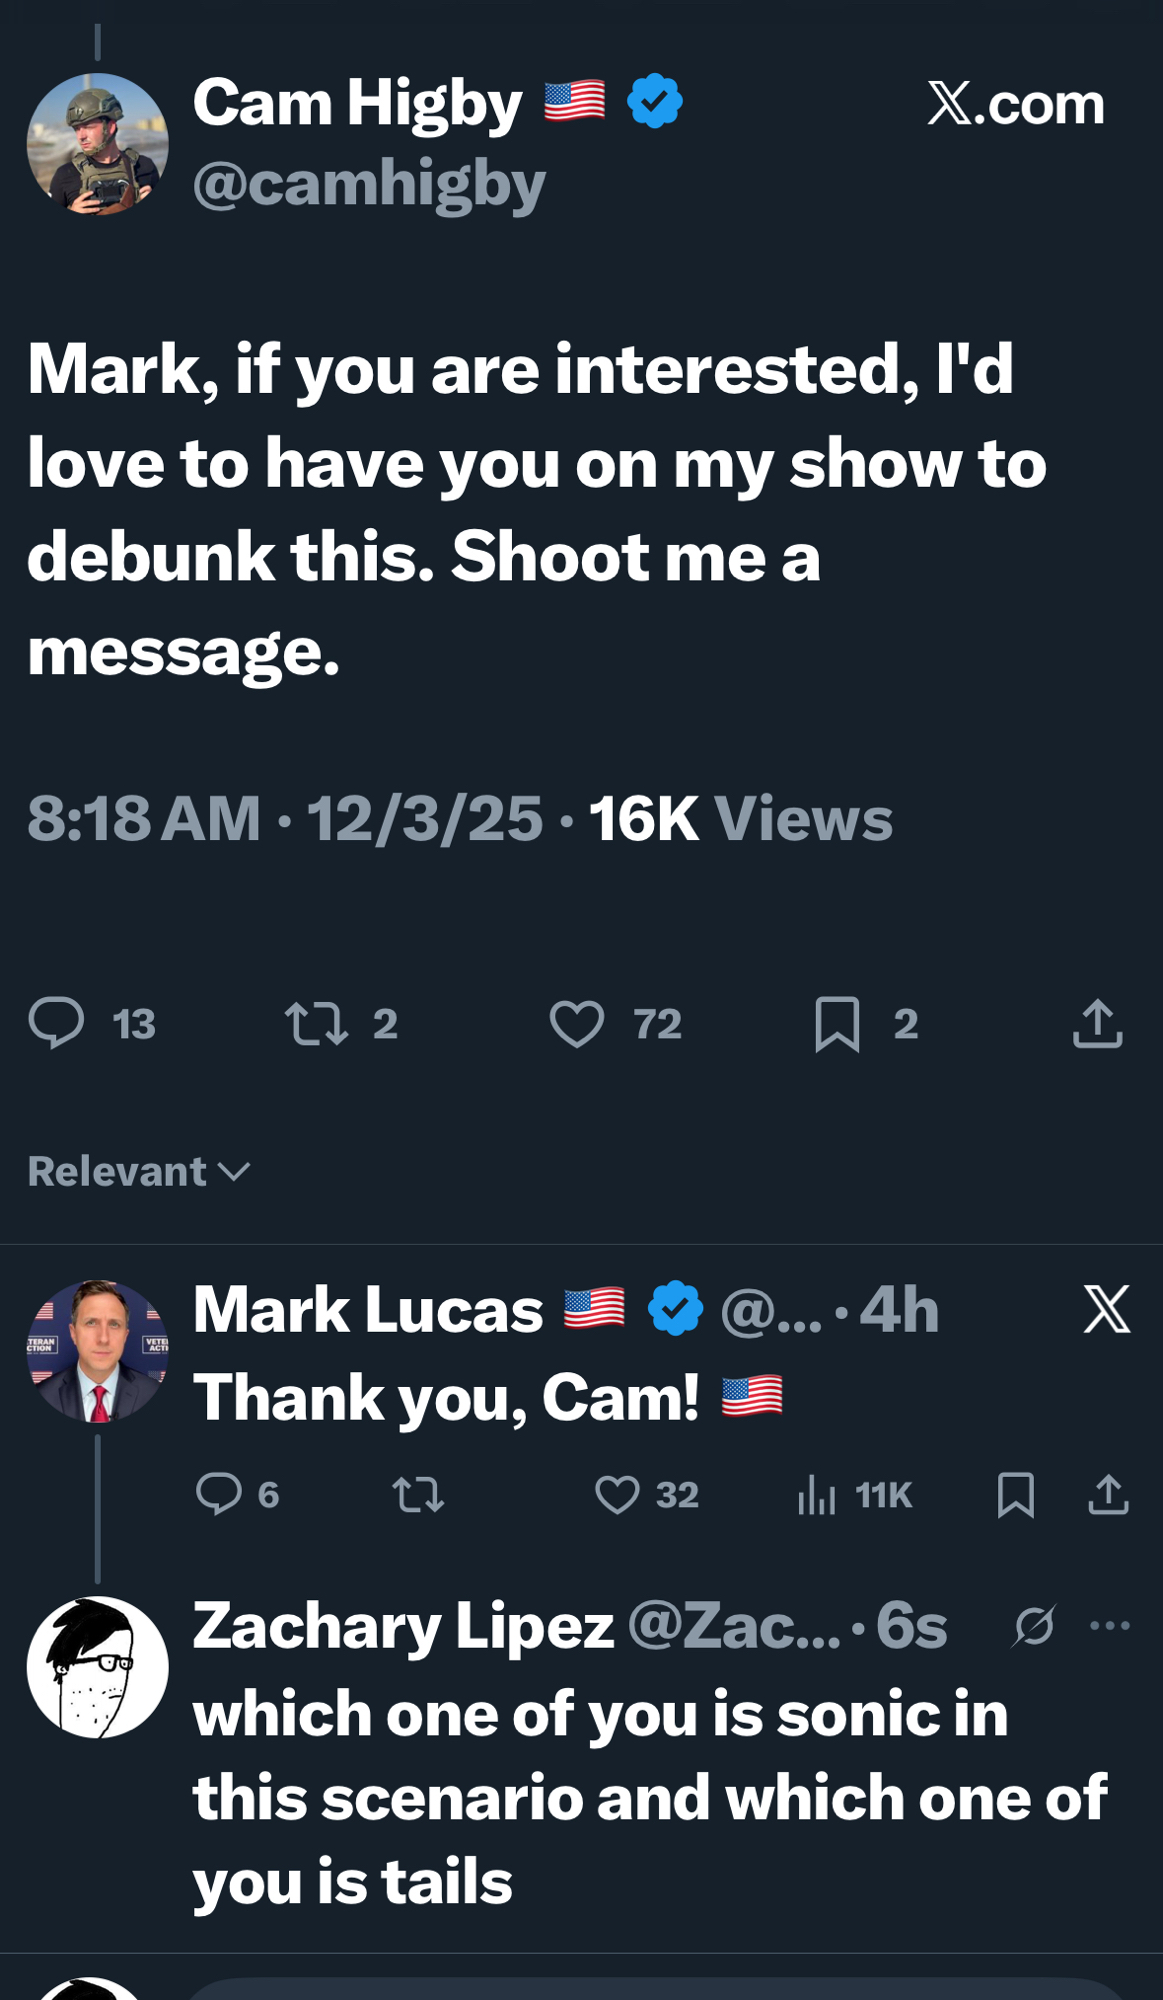The image size is (1163, 2000).
Task: Reply to Mark Lucas's comment
Action: click(219, 1495)
